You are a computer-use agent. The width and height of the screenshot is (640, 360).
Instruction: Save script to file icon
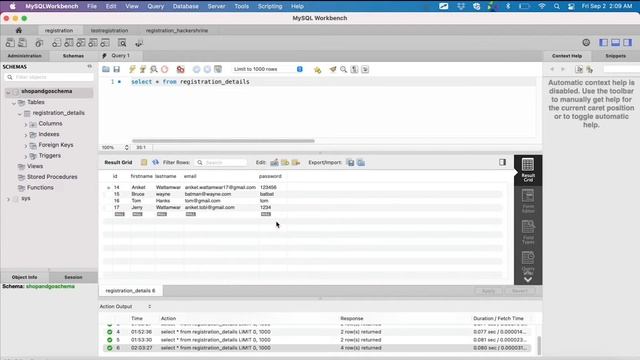click(117, 69)
